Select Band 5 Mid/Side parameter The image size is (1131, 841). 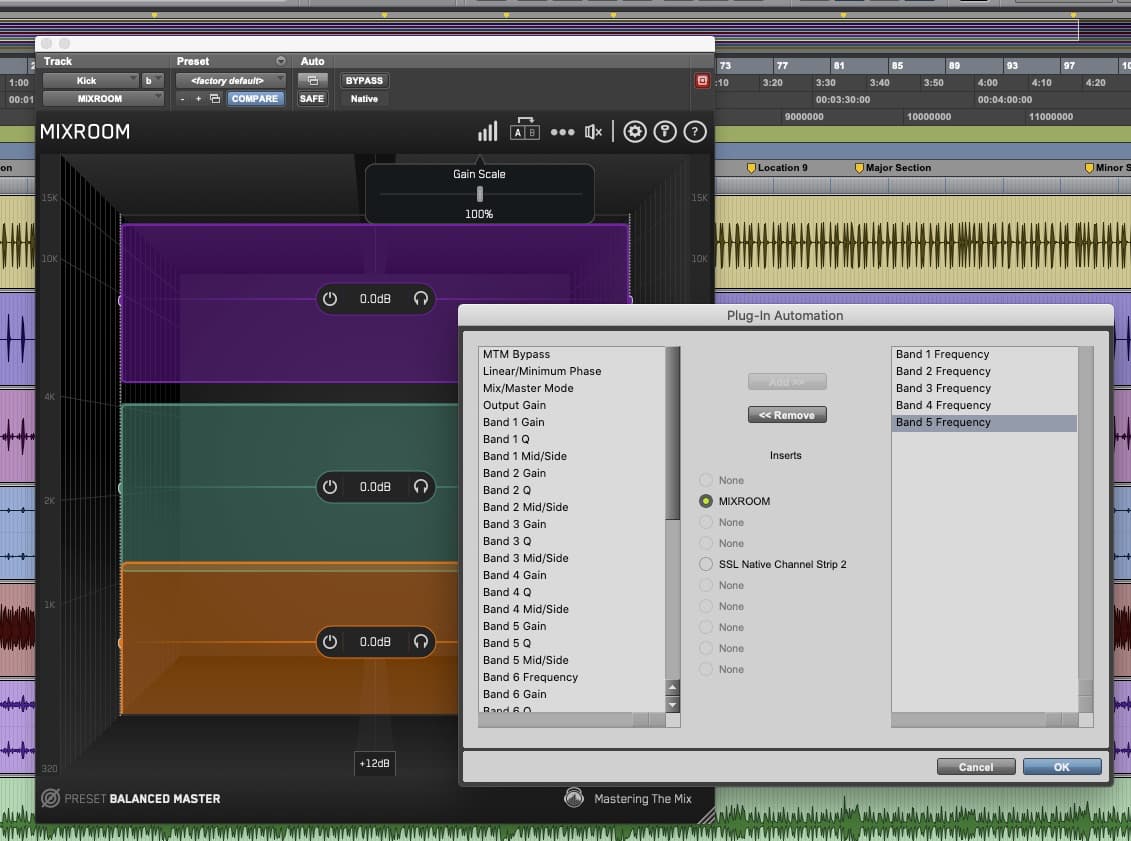pyautogui.click(x=526, y=660)
